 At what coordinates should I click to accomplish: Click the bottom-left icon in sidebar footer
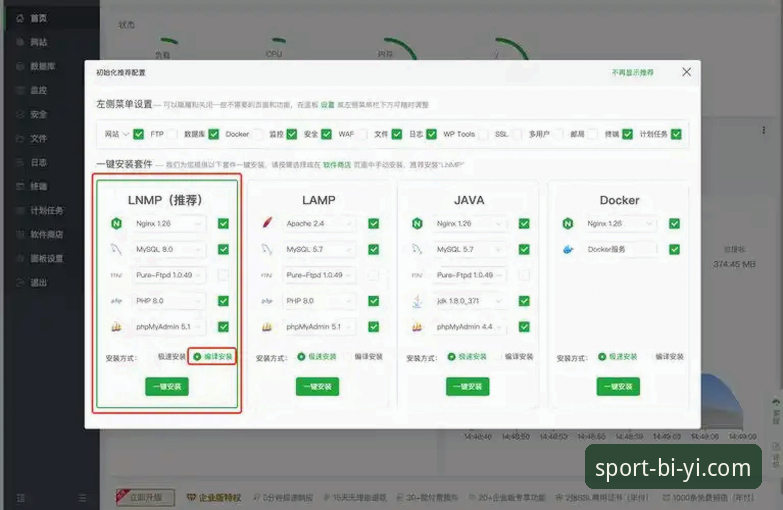pyautogui.click(x=20, y=498)
